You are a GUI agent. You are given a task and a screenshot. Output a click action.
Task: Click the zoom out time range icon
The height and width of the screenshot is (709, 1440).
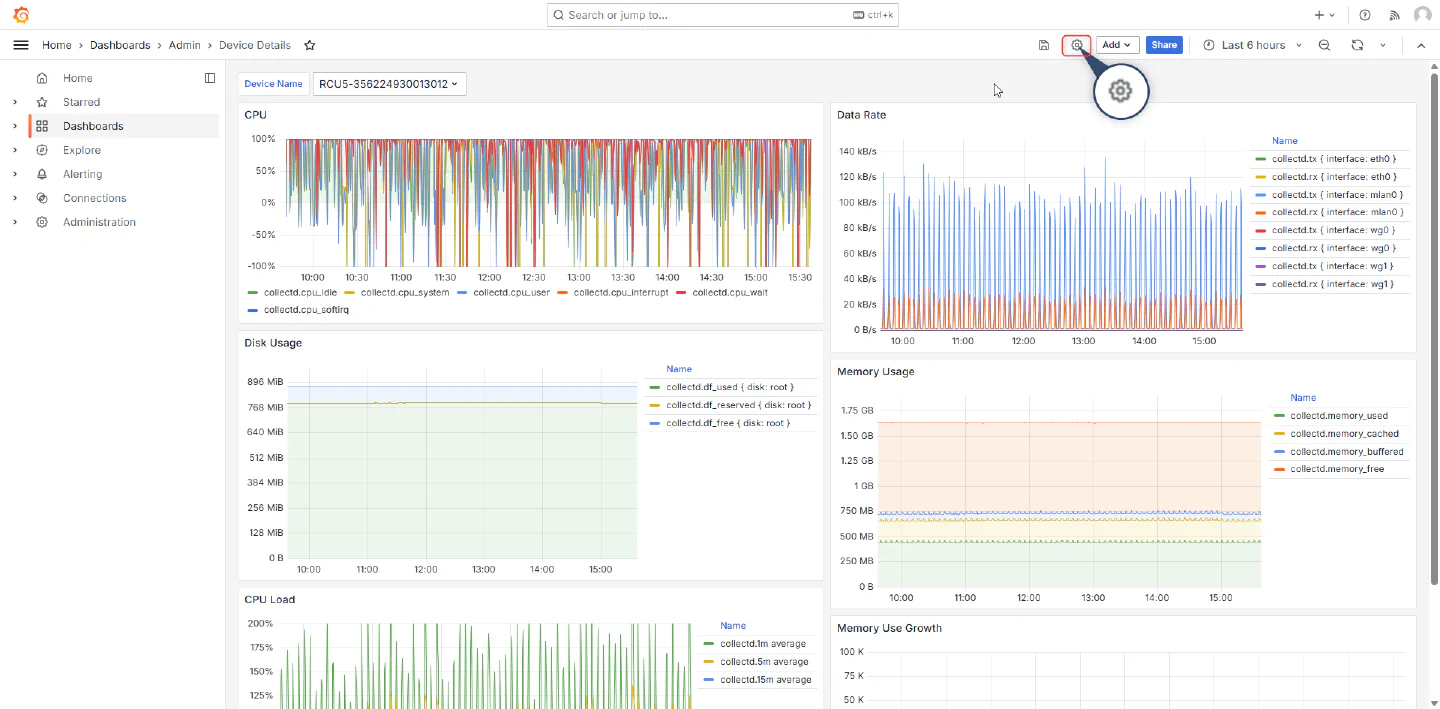(1324, 45)
